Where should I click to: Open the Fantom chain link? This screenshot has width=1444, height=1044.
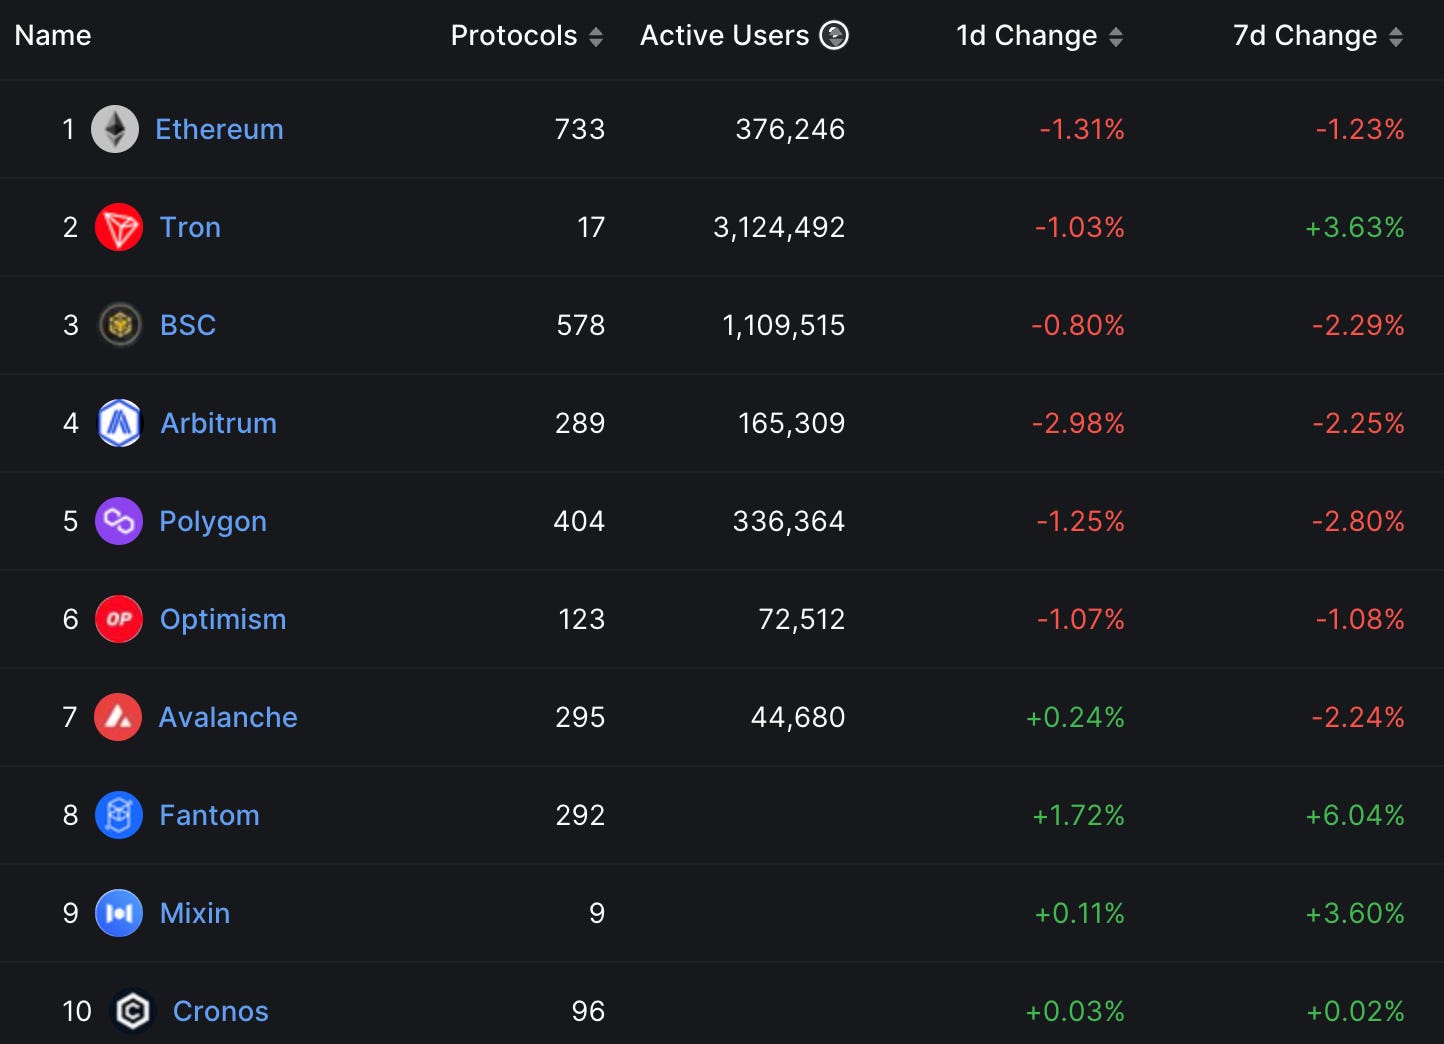point(209,815)
